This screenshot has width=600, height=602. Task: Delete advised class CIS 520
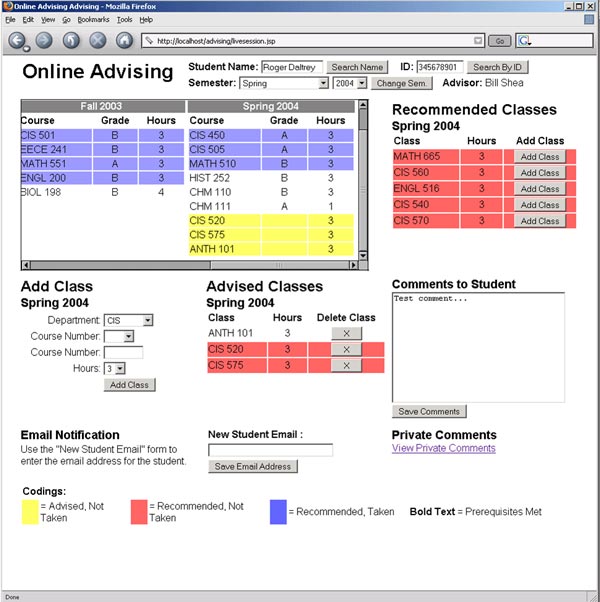click(x=346, y=349)
